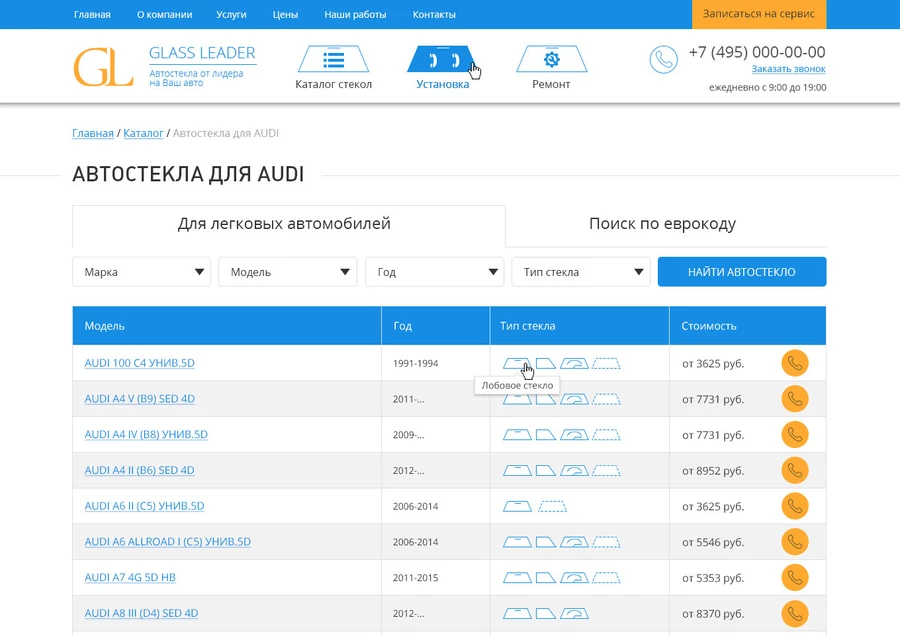Click dashed glass icon in AUDI A6 II (C5) row
This screenshot has height=636, width=900.
(x=552, y=506)
